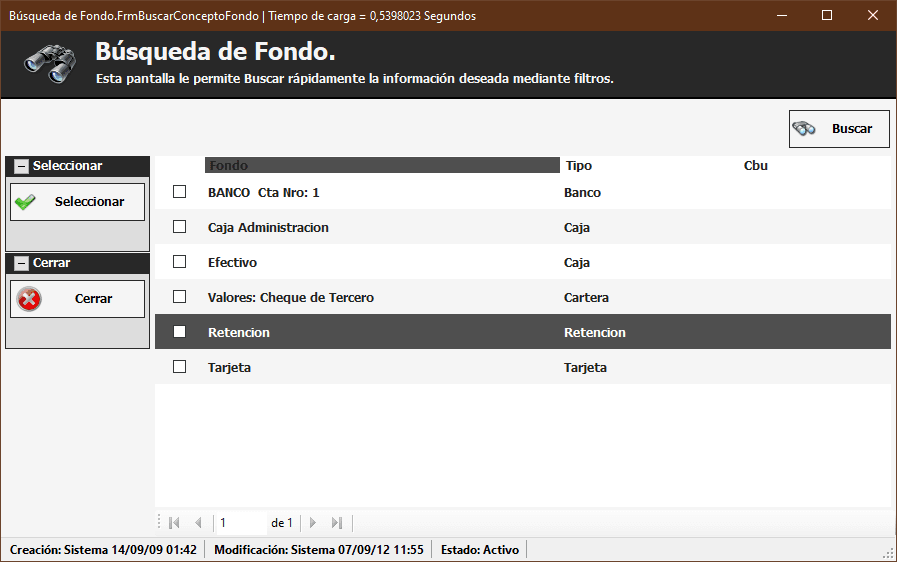The width and height of the screenshot is (897, 562).
Task: Select the Tarjeta row checkbox
Action: 180,367
